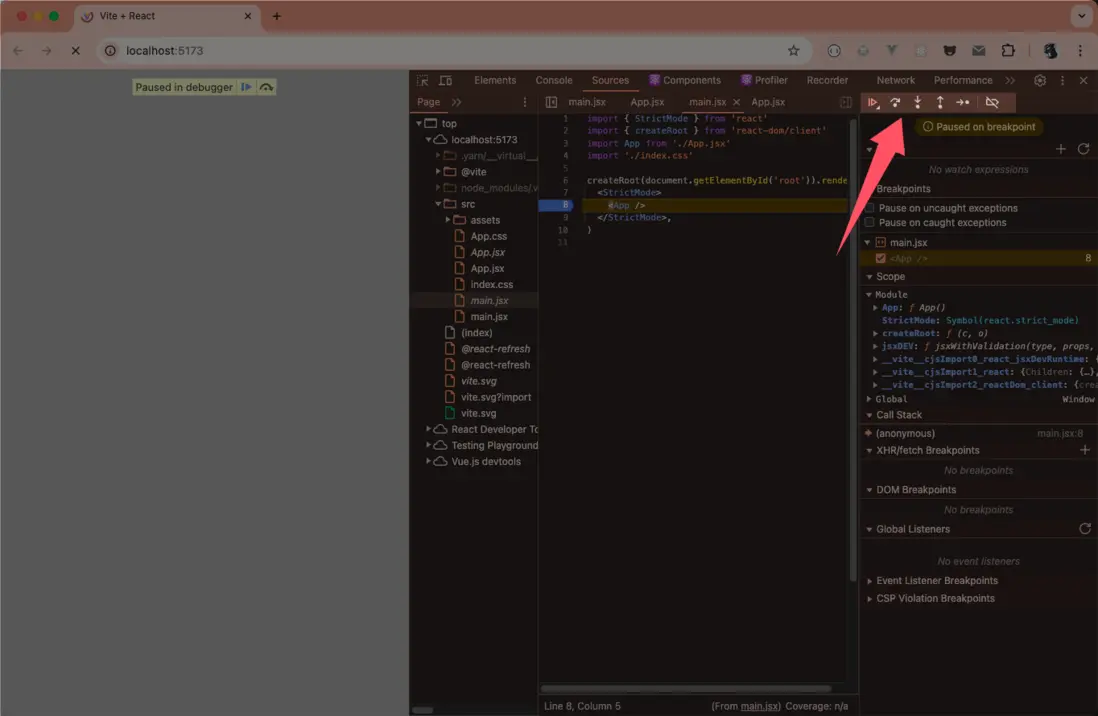The height and width of the screenshot is (716, 1098).
Task: Switch to the Console tab
Action: click(x=553, y=80)
